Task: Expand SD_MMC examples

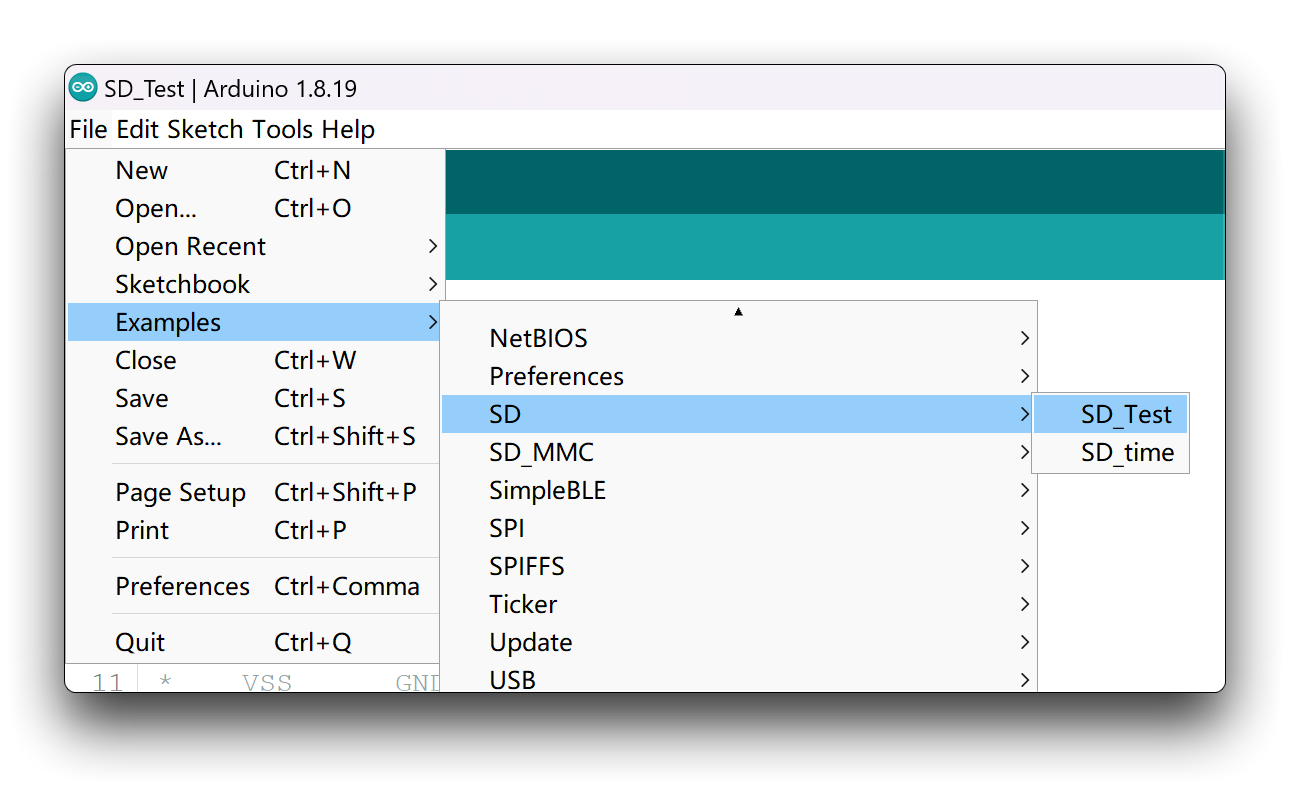Action: 738,452
